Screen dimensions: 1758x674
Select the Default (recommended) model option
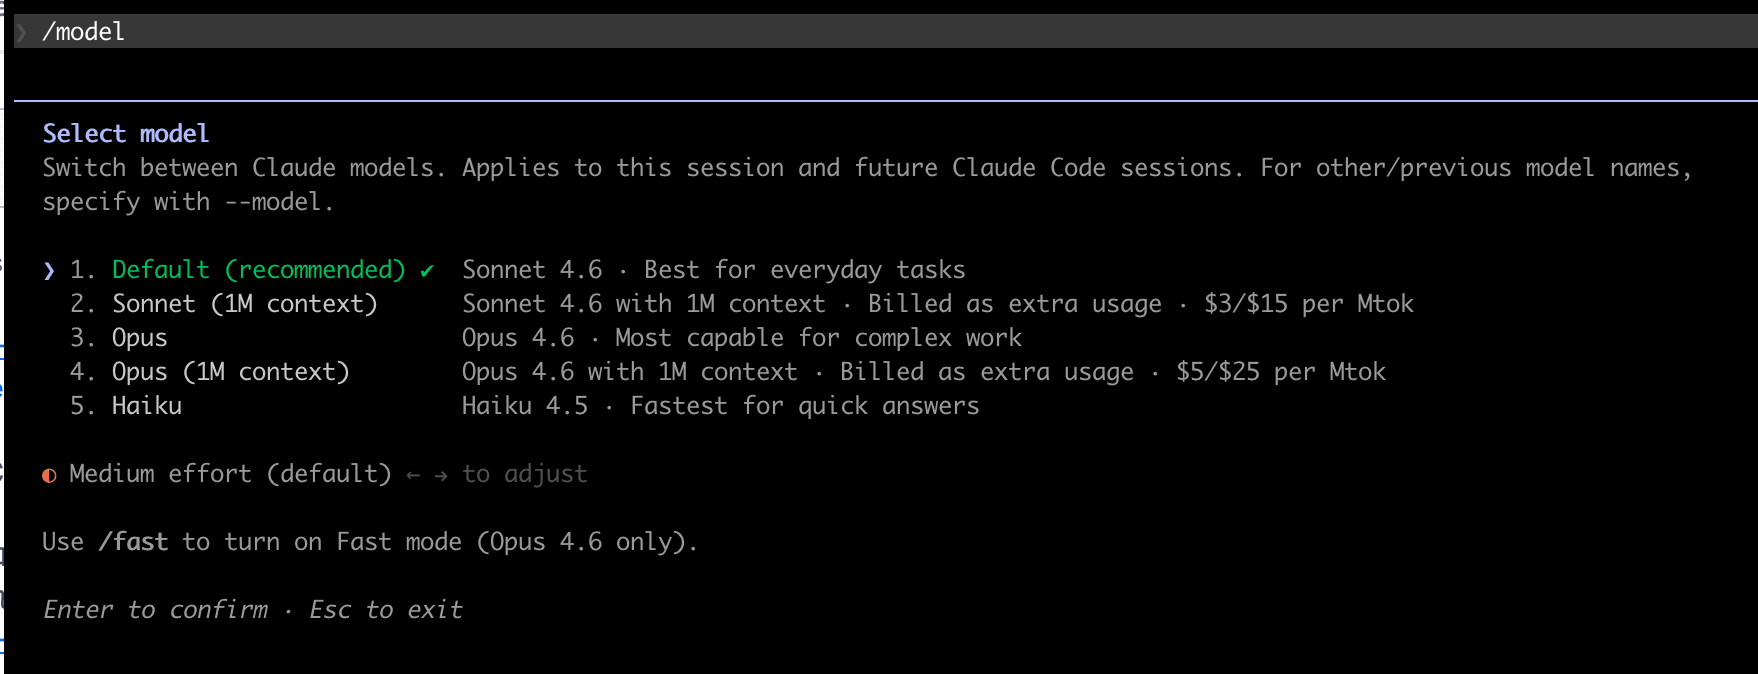point(258,270)
